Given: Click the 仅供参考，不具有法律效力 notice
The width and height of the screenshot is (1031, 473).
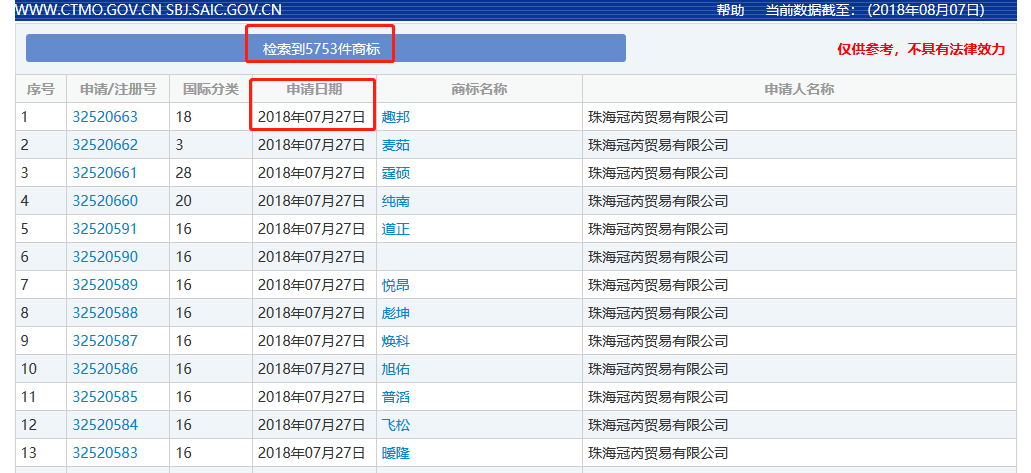Looking at the screenshot, I should click(x=921, y=49).
